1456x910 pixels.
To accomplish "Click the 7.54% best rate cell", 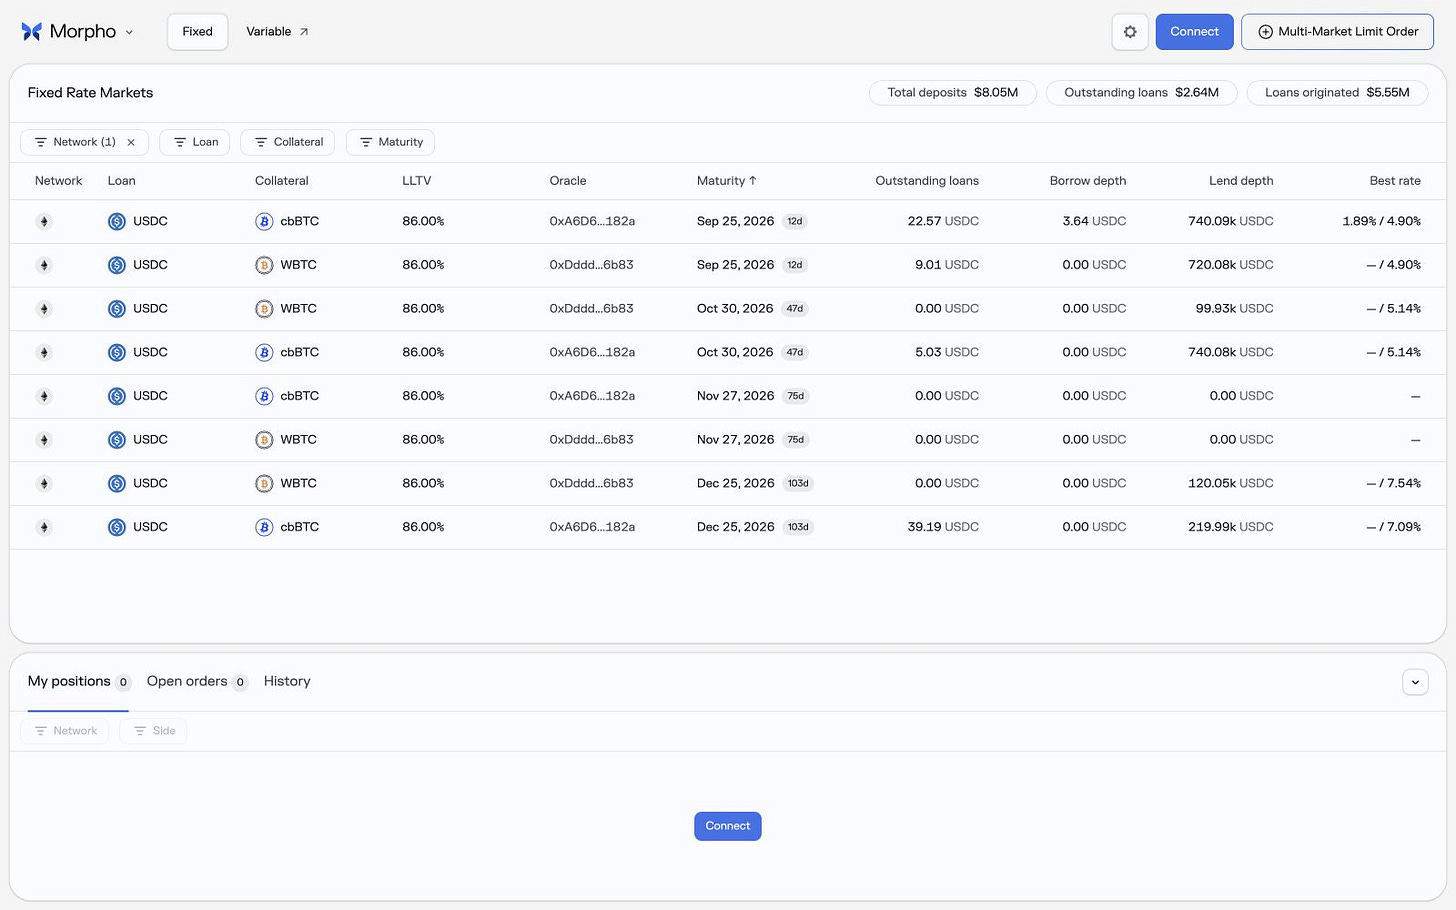I will [1393, 484].
